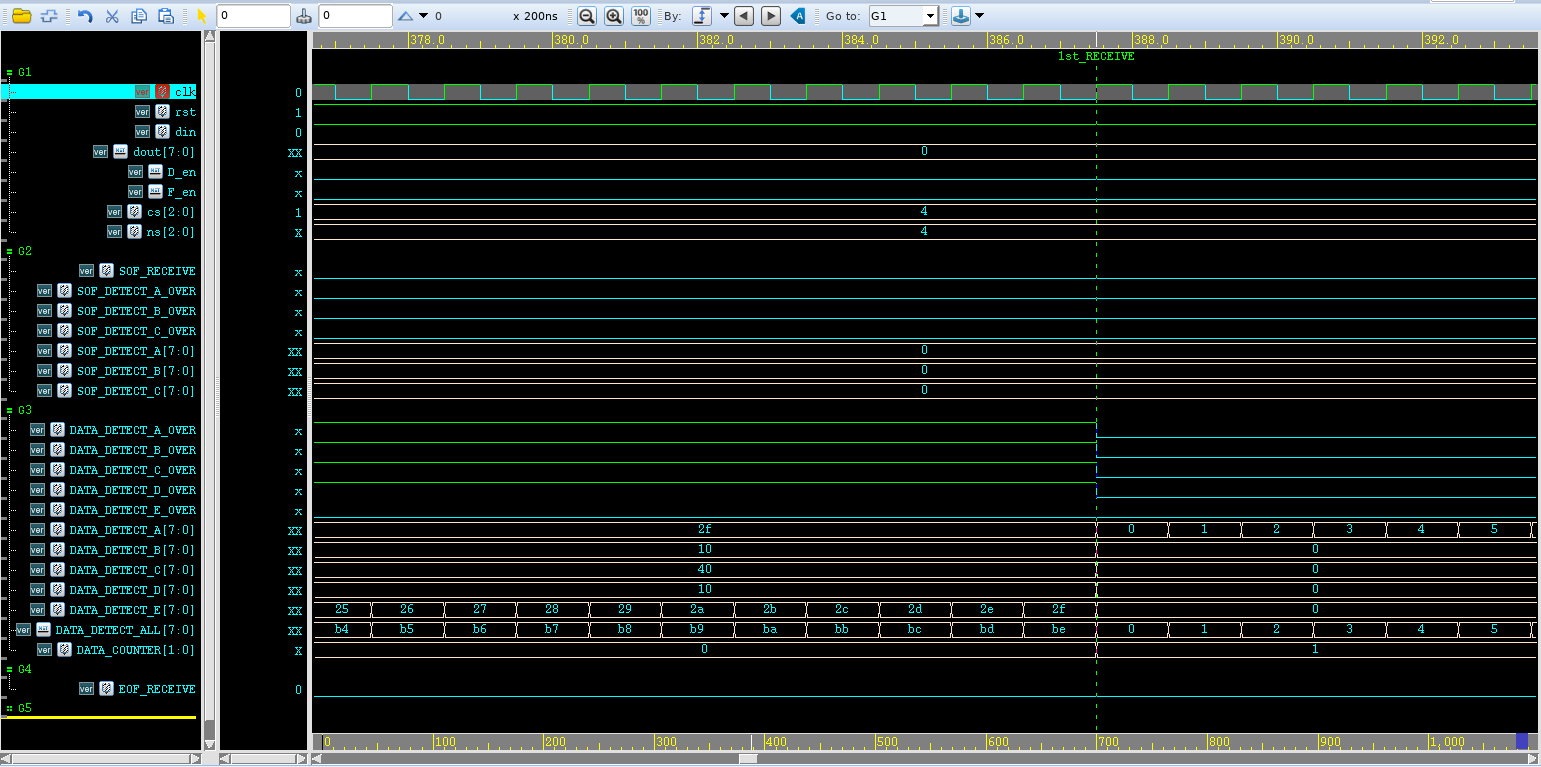Copy selected signals

pyautogui.click(x=139, y=16)
